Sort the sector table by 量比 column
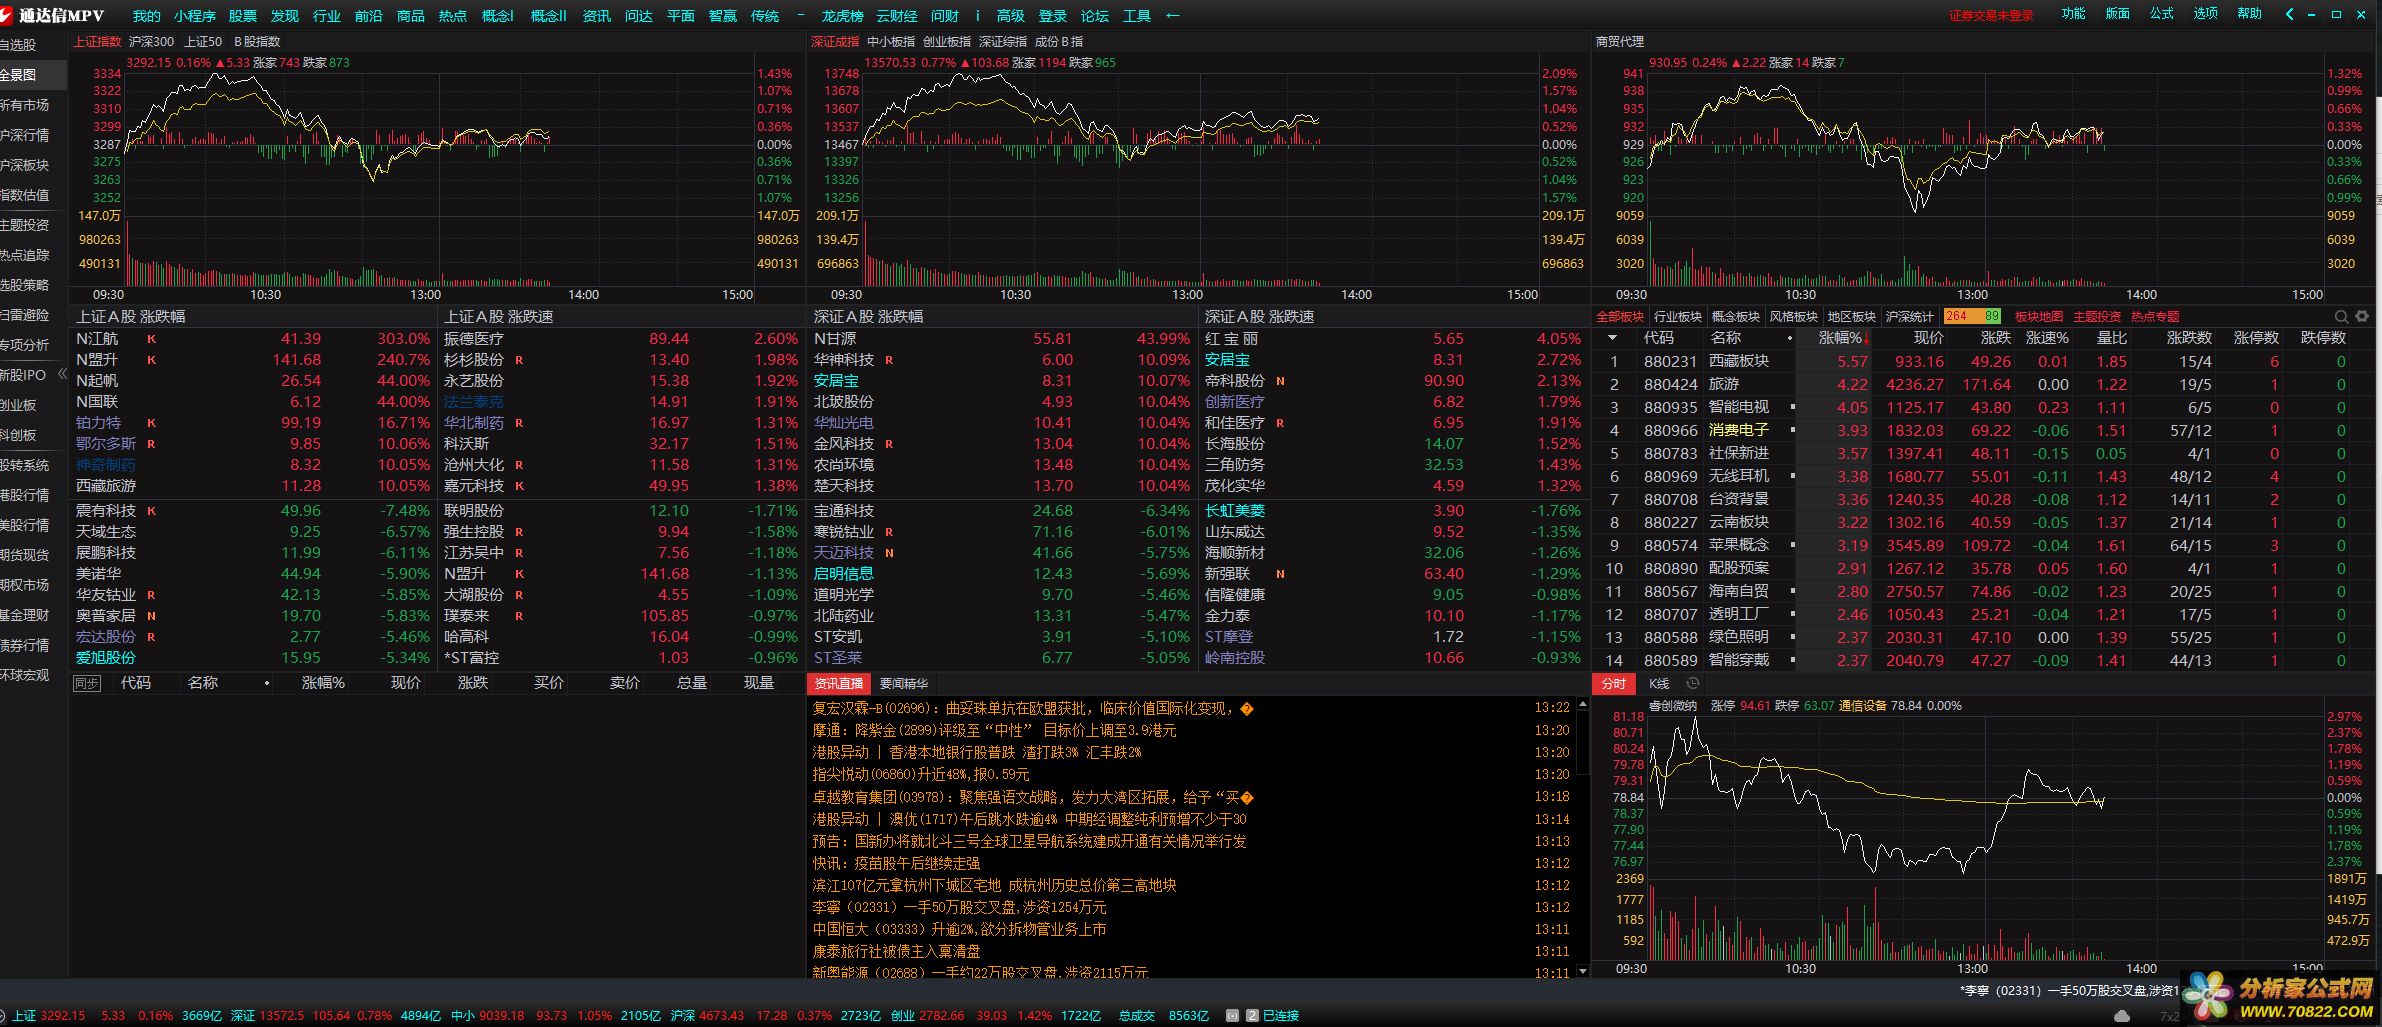This screenshot has width=2382, height=1027. point(2112,338)
